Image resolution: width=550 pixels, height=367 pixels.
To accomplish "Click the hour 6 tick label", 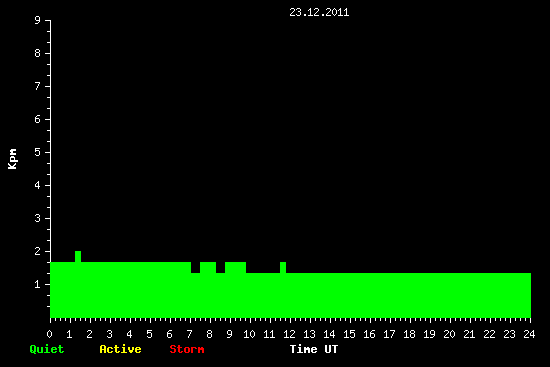I will [x=169, y=334].
